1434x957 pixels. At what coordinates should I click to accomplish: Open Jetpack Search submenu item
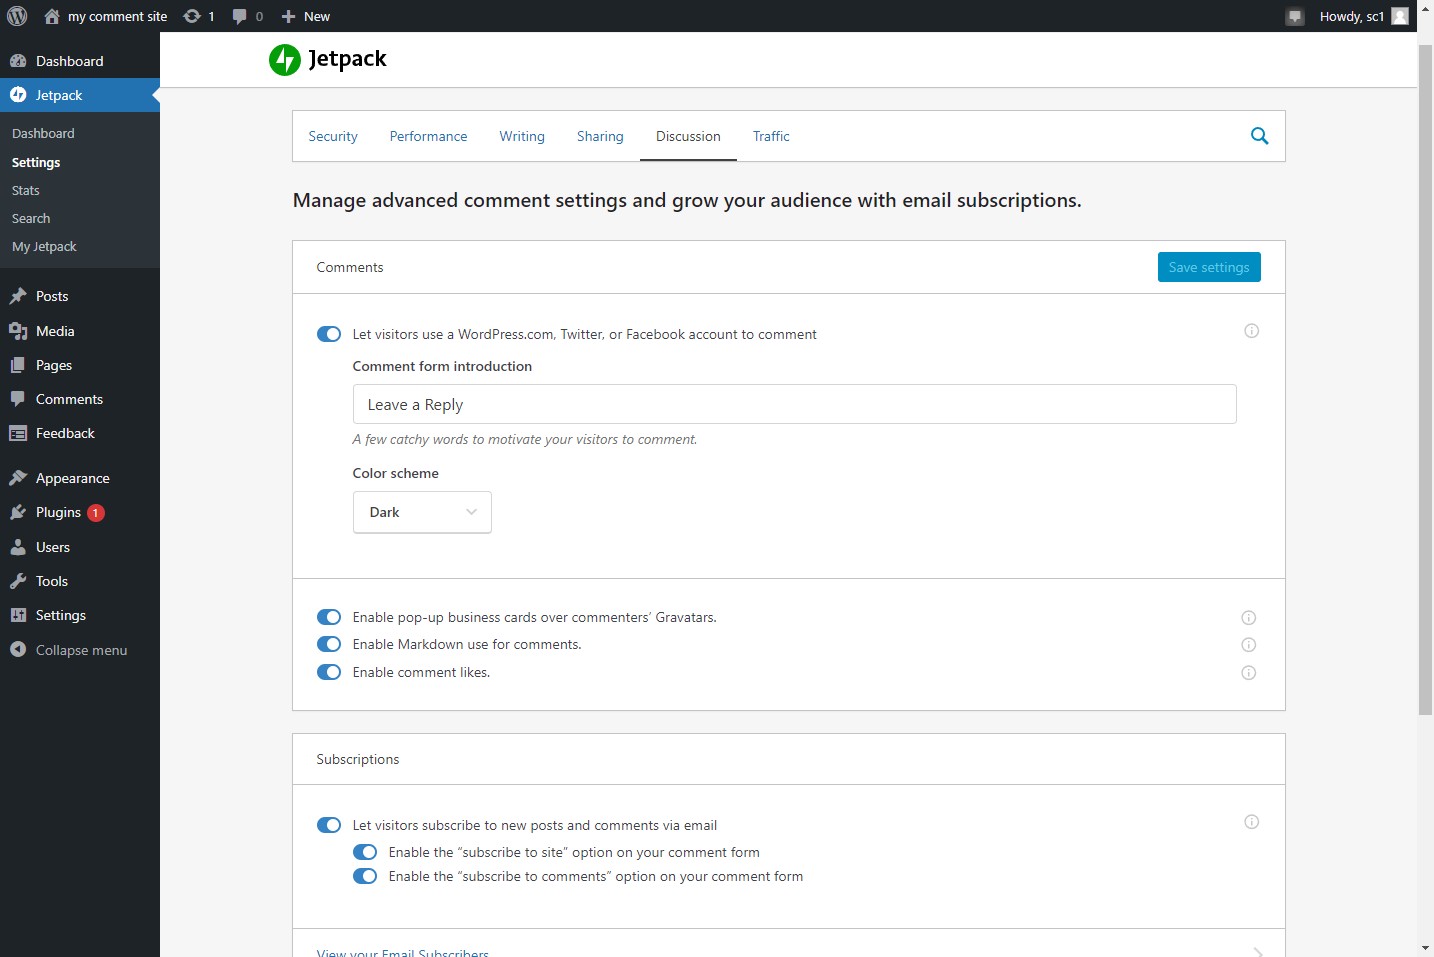click(31, 218)
